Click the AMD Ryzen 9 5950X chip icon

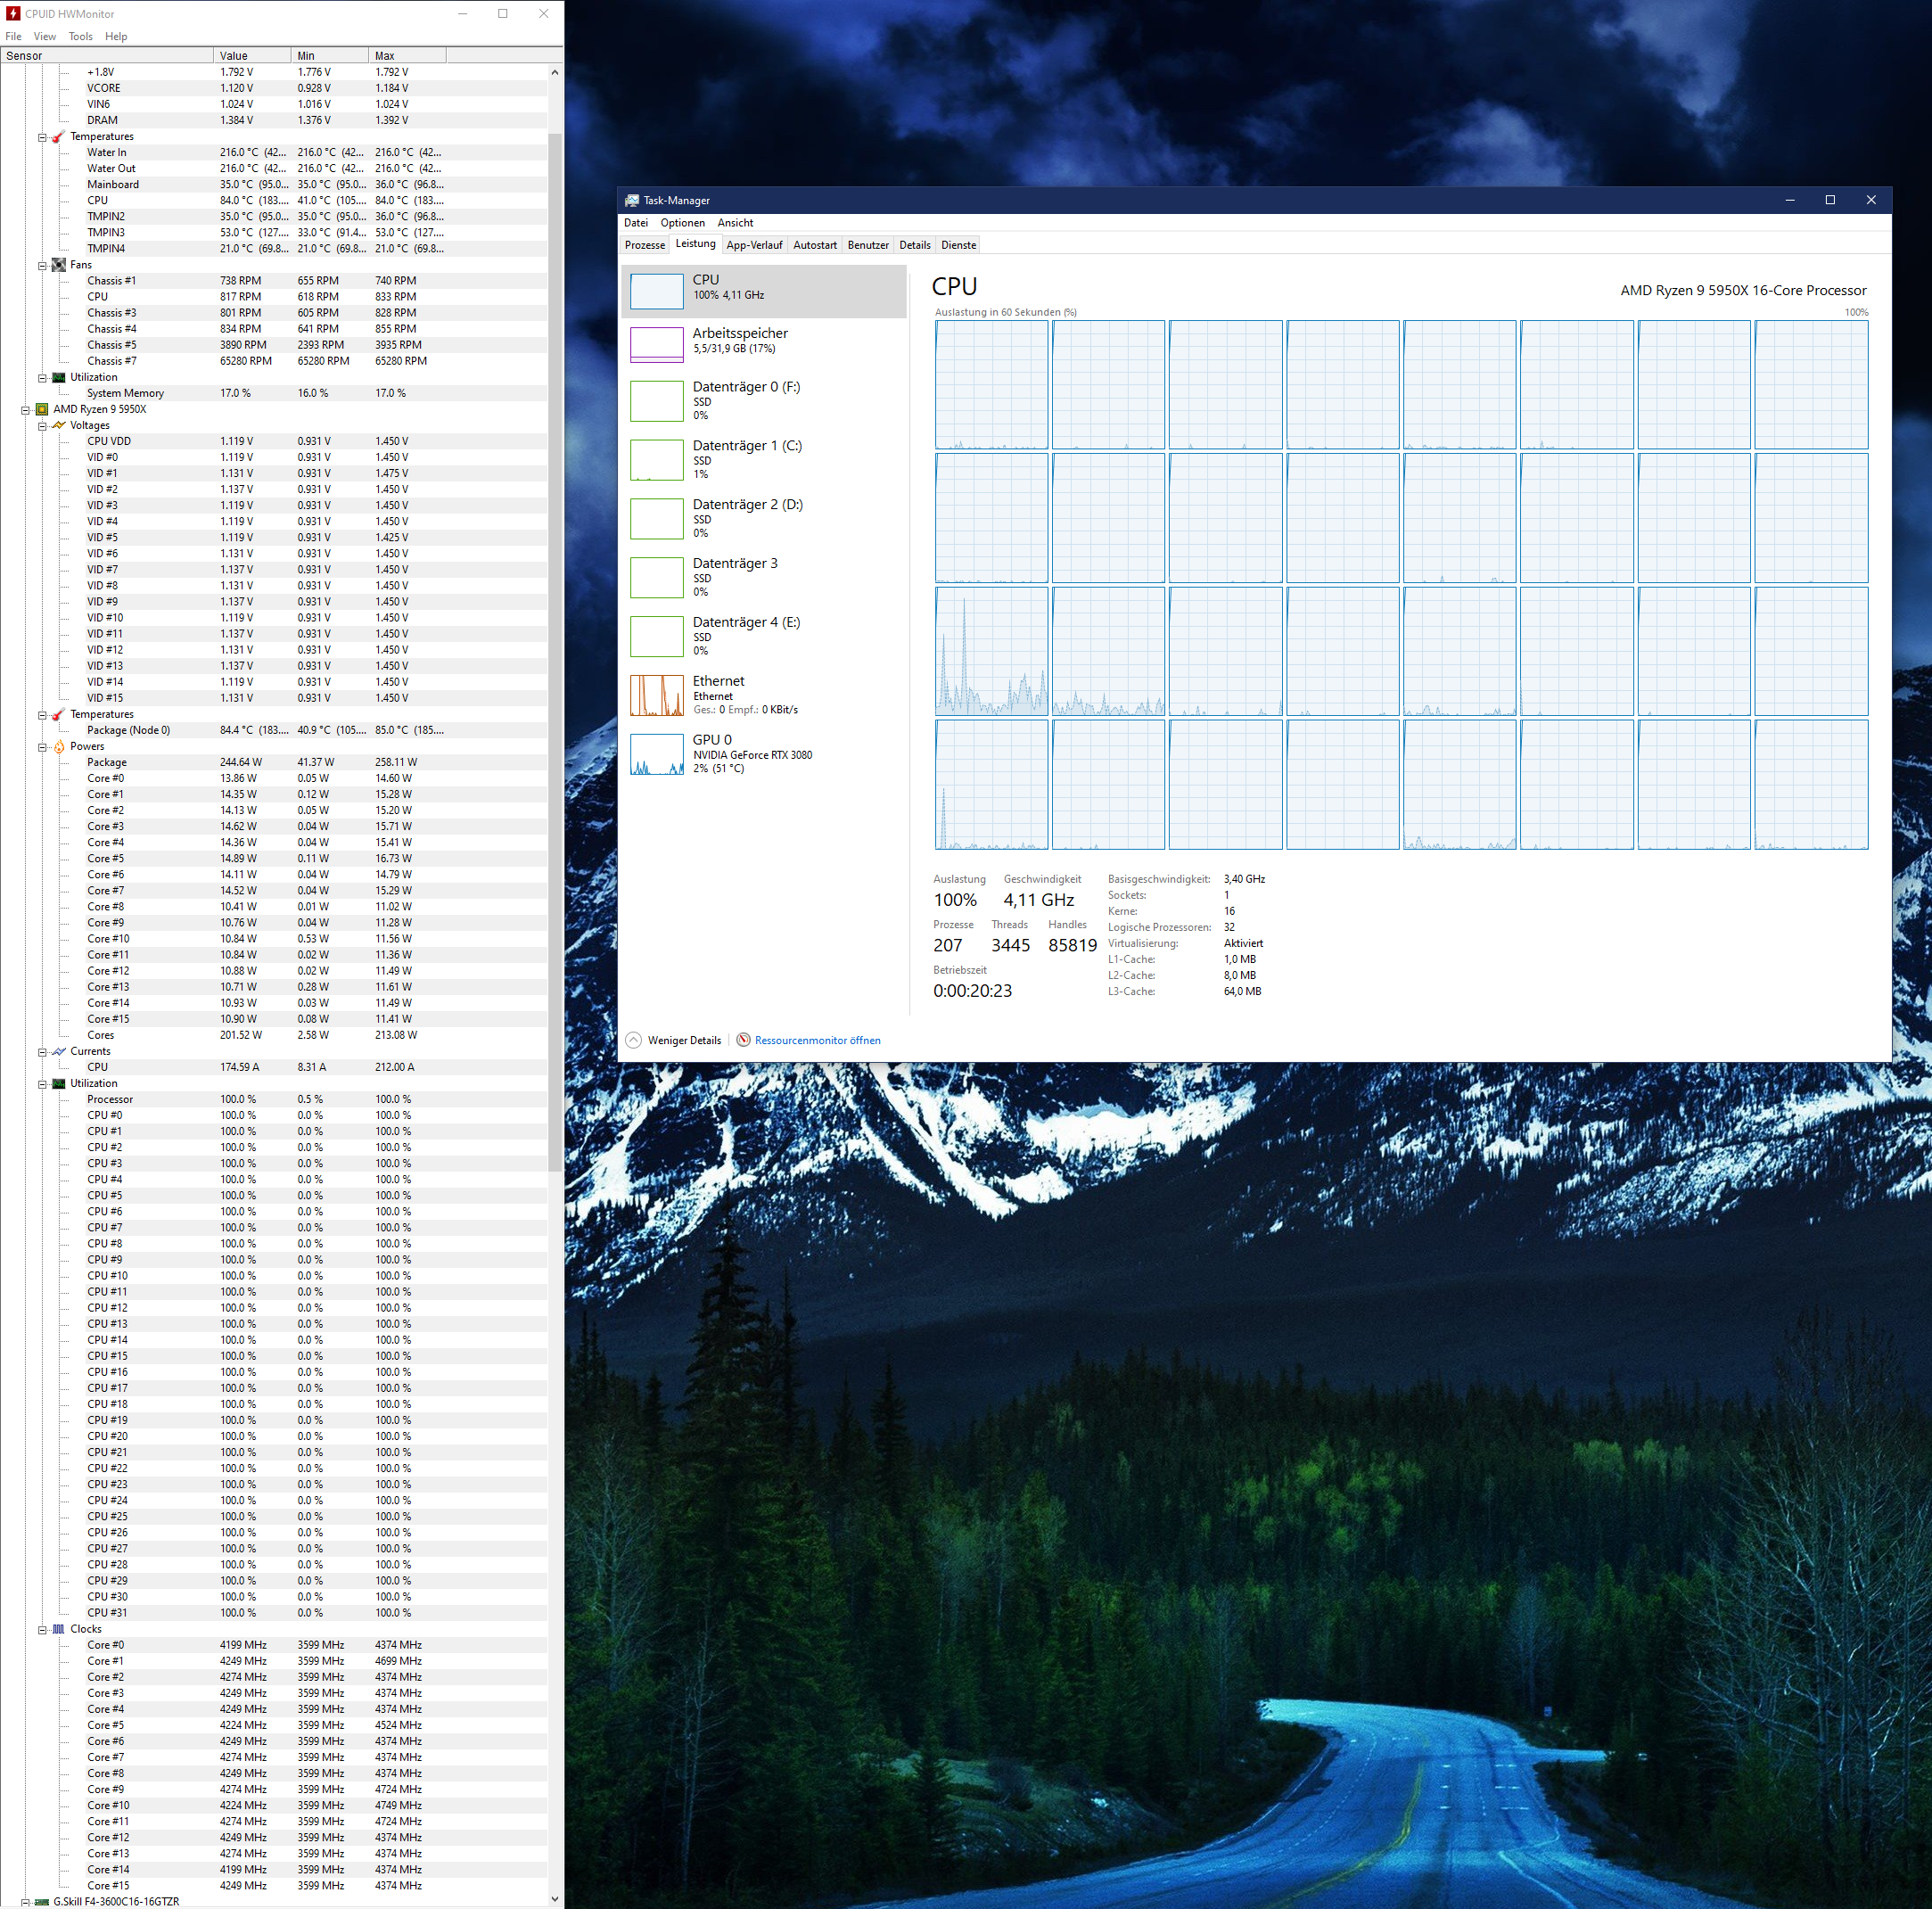[42, 409]
